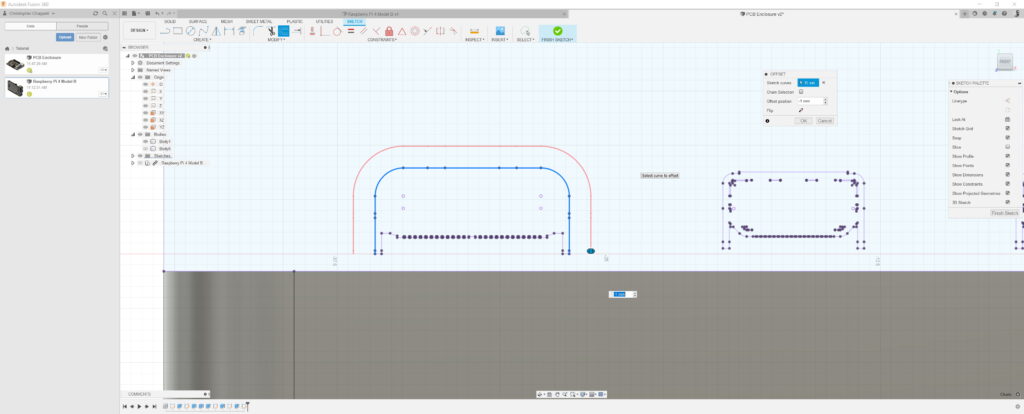Click the Linetype icon in Sketch Palette
Image resolution: width=1024 pixels, height=414 pixels.
1007,101
